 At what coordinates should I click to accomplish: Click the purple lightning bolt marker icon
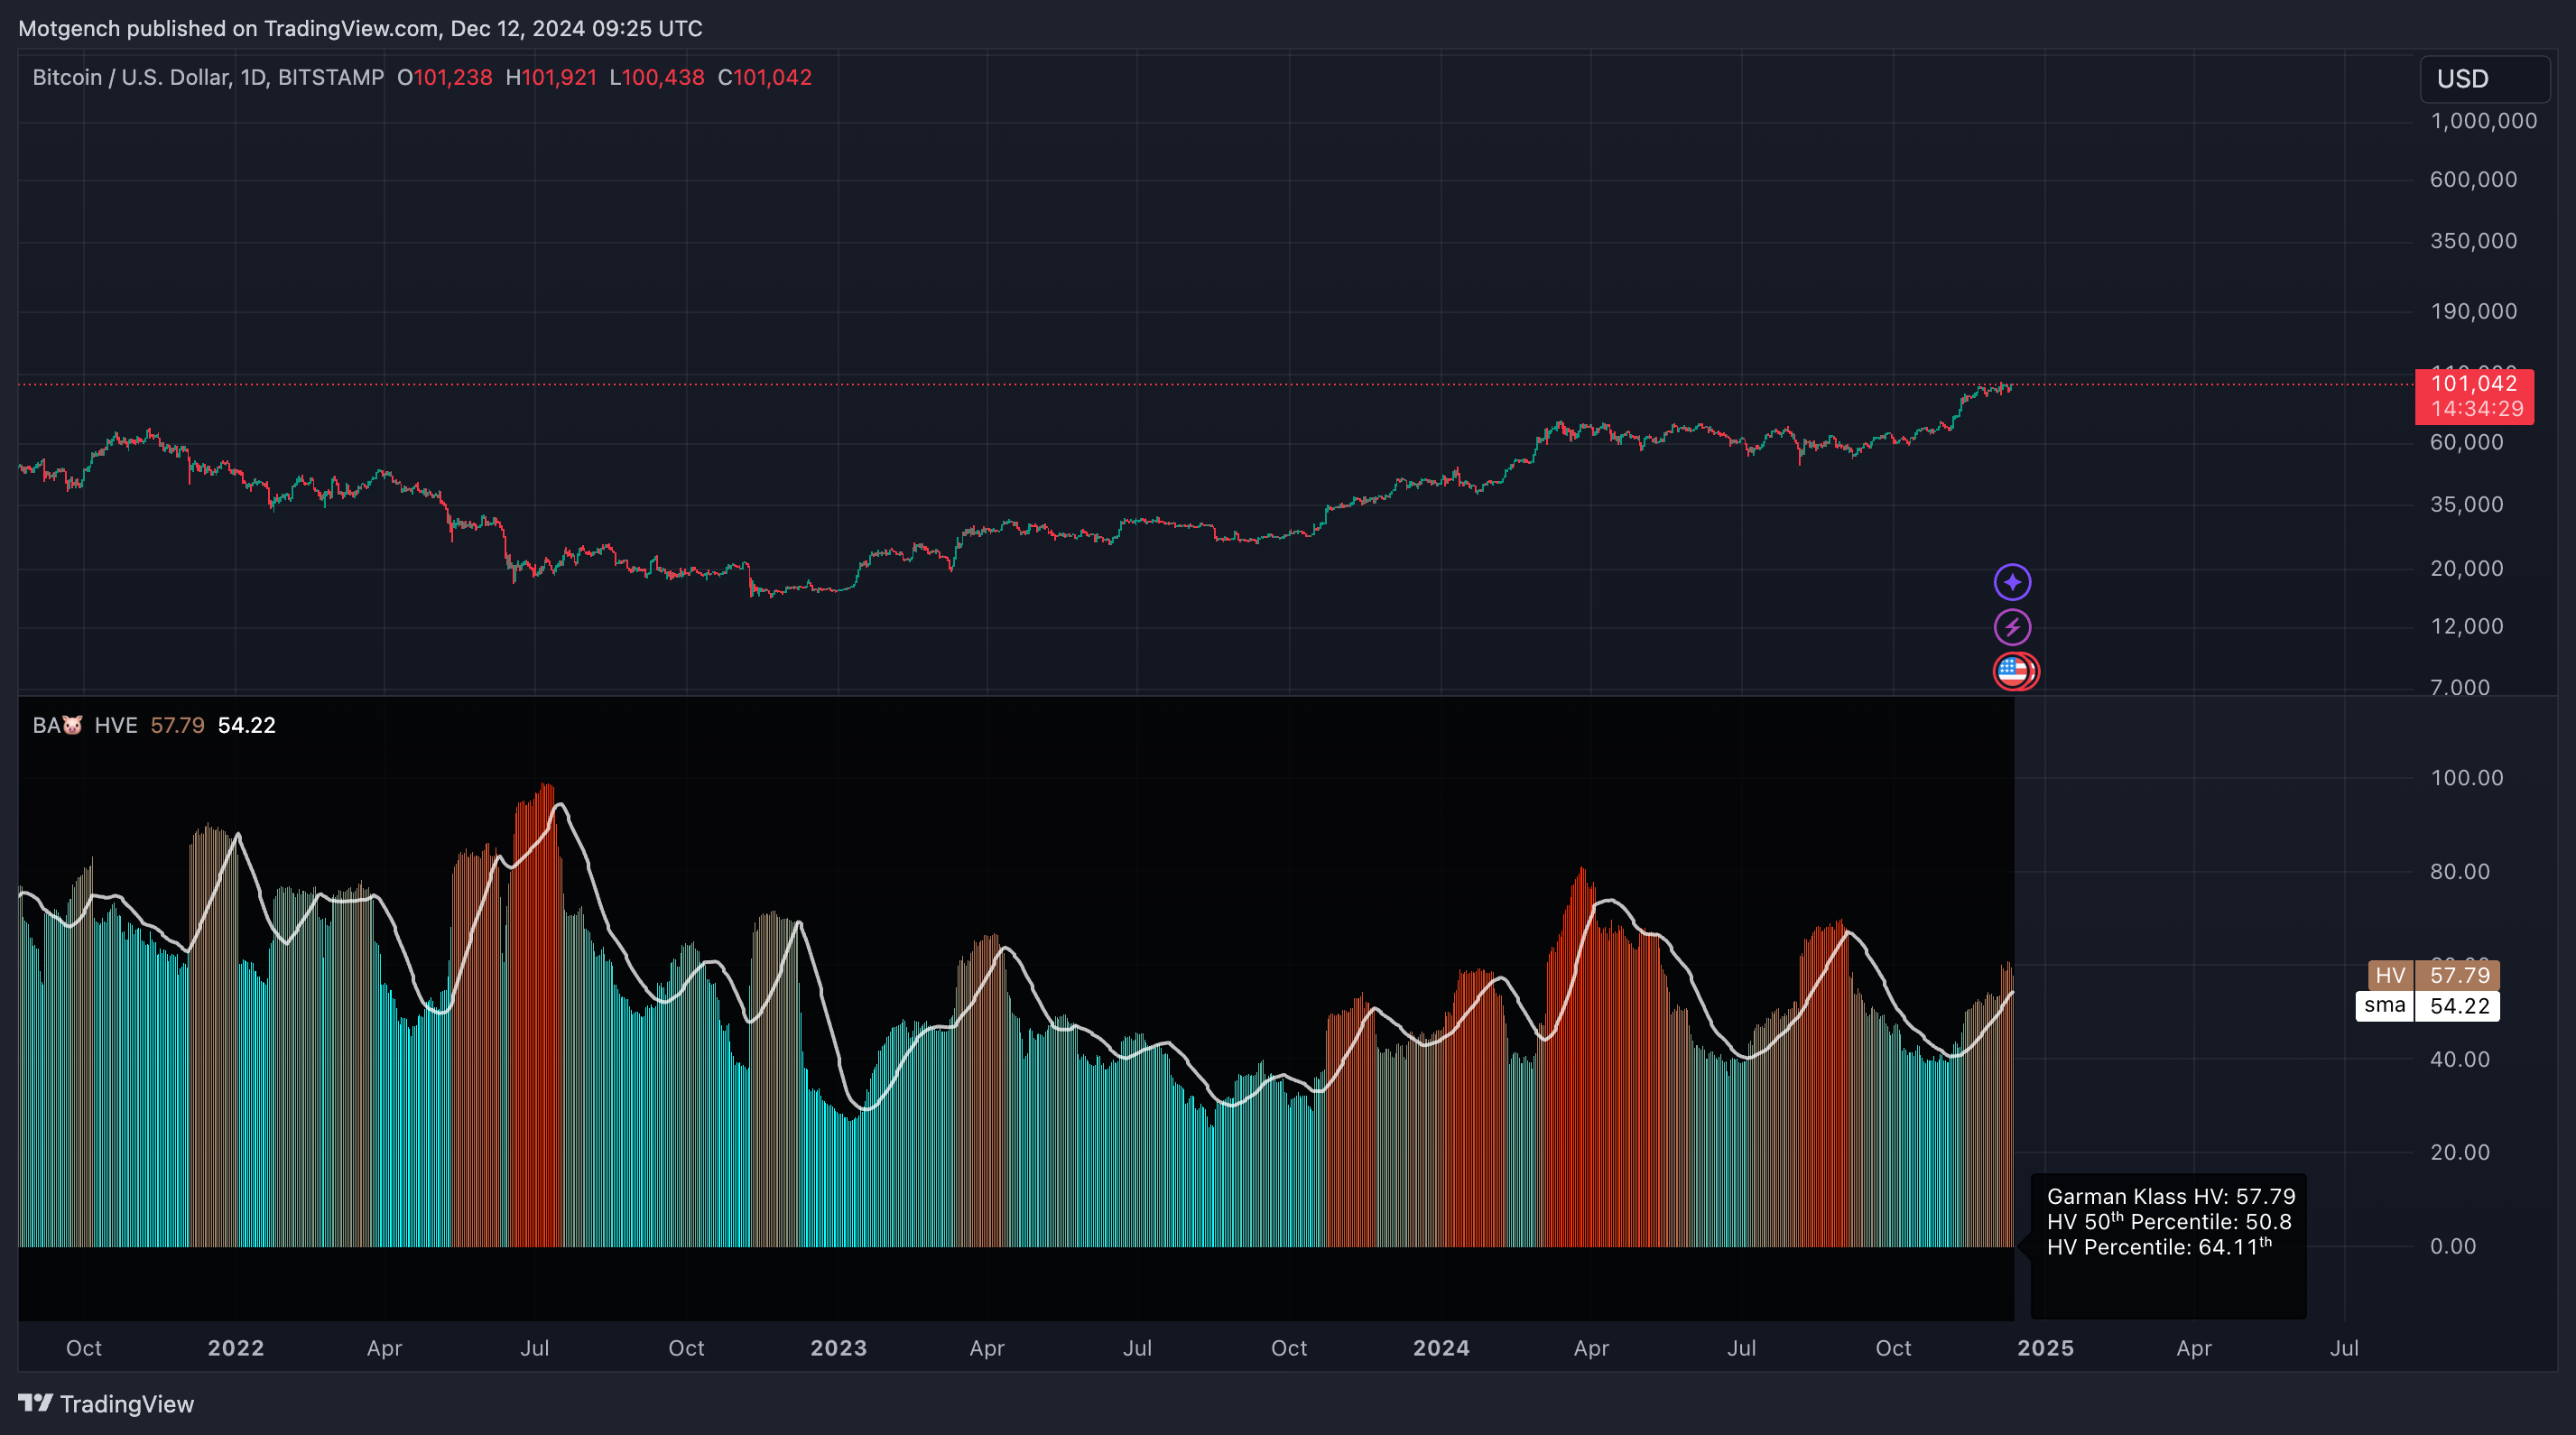click(x=2012, y=627)
